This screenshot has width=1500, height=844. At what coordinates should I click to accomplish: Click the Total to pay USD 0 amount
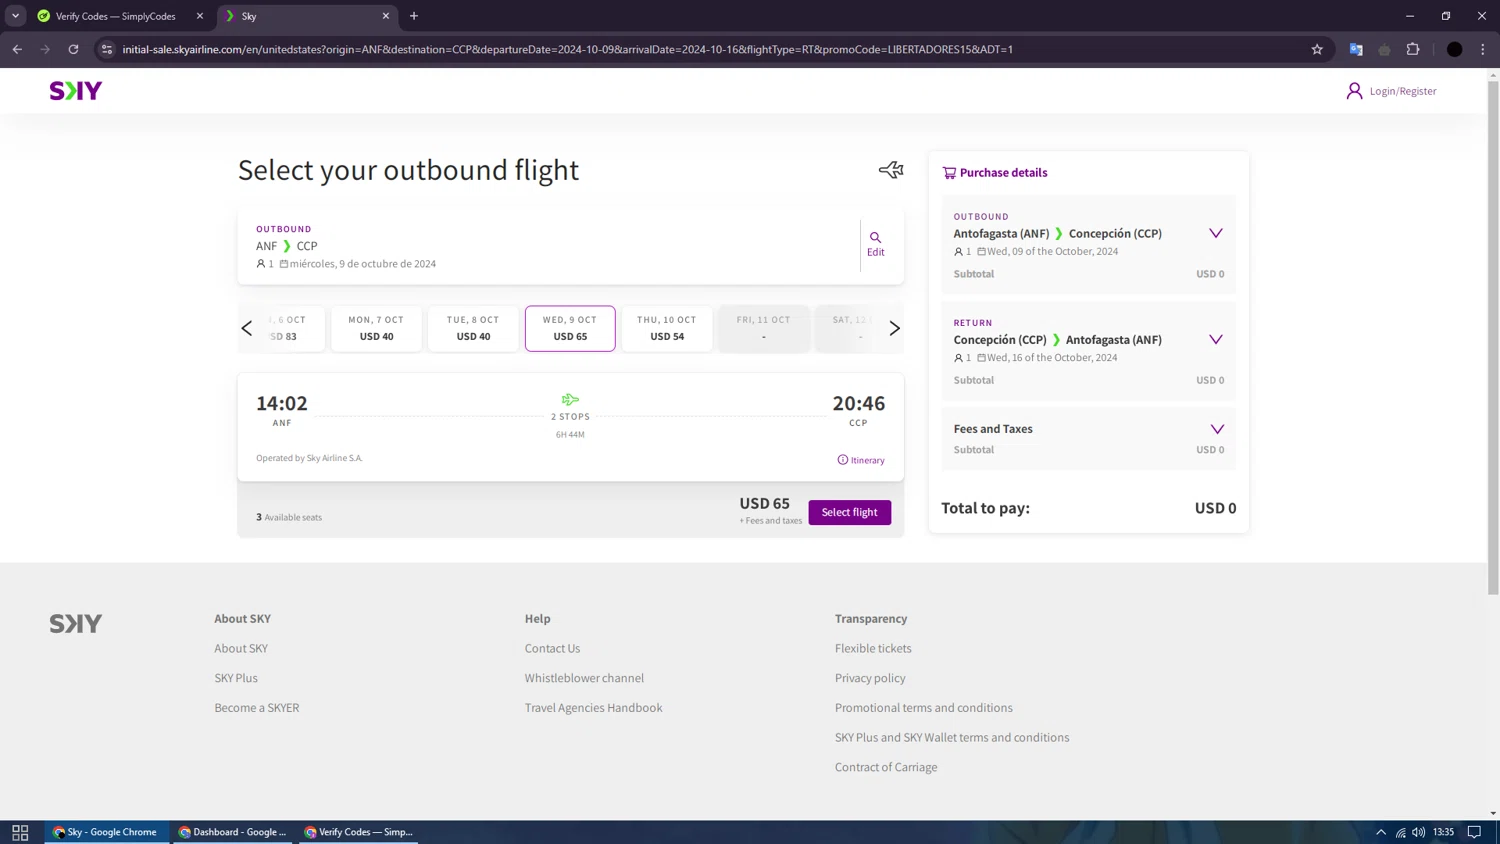pos(1216,508)
